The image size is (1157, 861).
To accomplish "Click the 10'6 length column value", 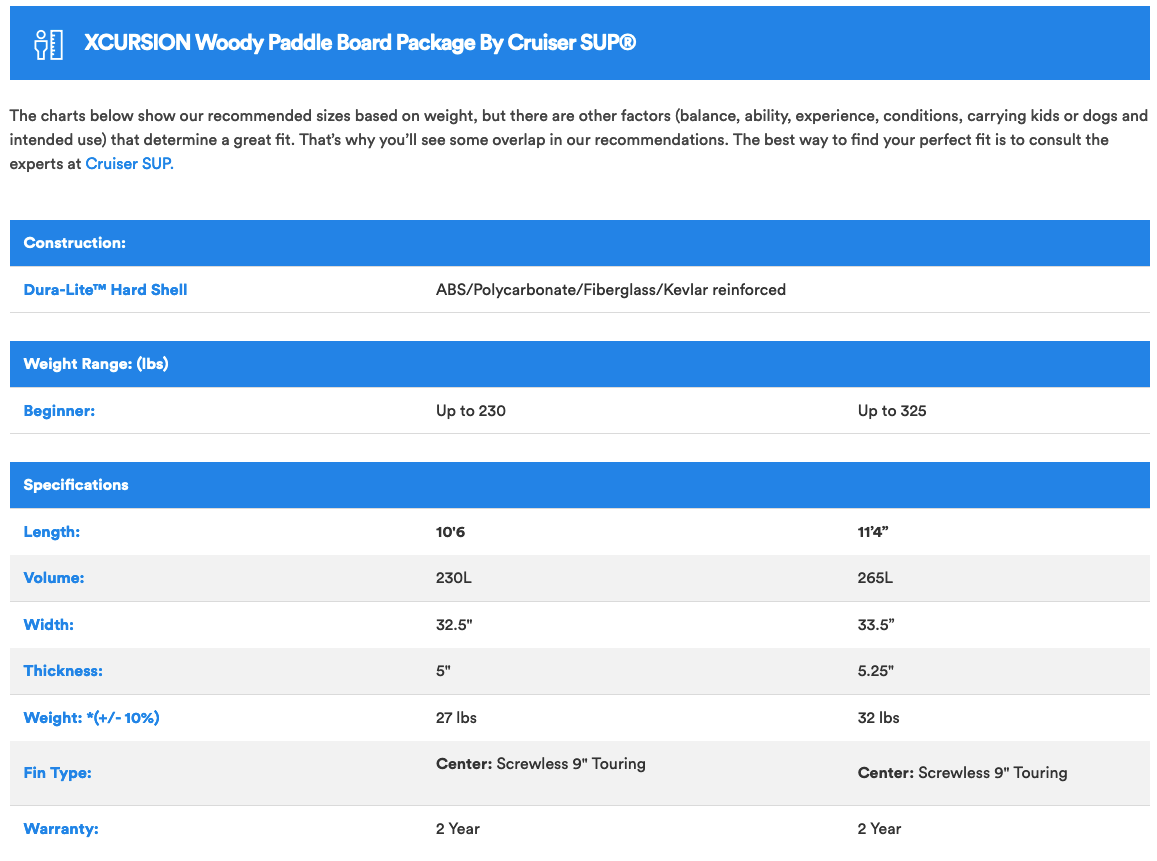I will 450,532.
